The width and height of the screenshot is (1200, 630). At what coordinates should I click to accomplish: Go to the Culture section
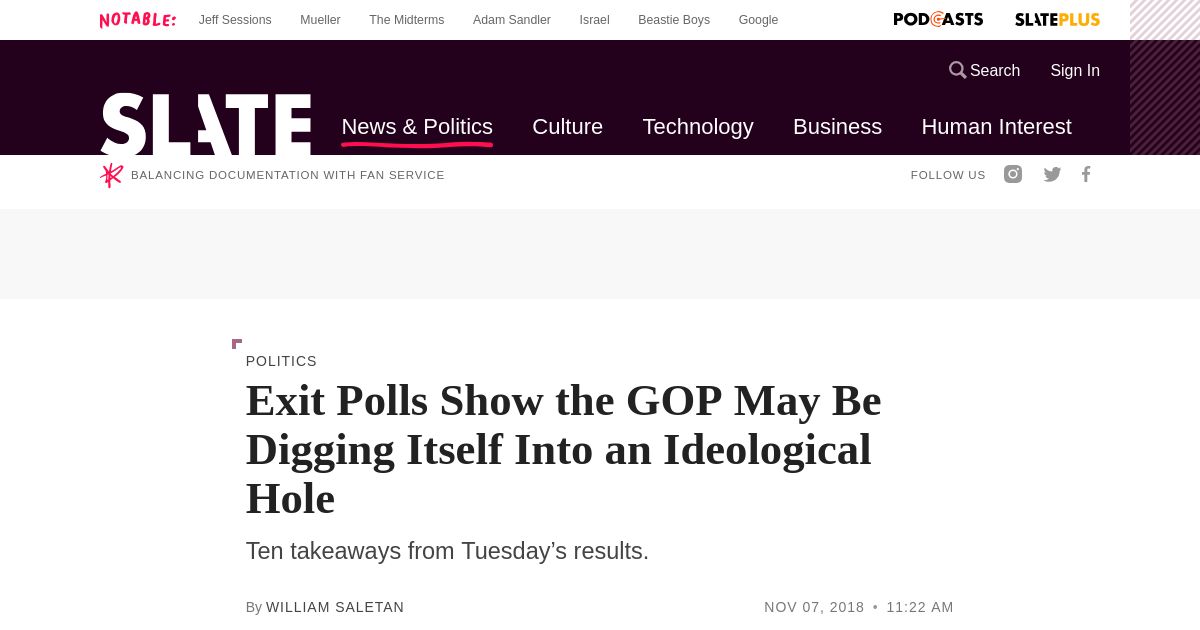coord(567,127)
